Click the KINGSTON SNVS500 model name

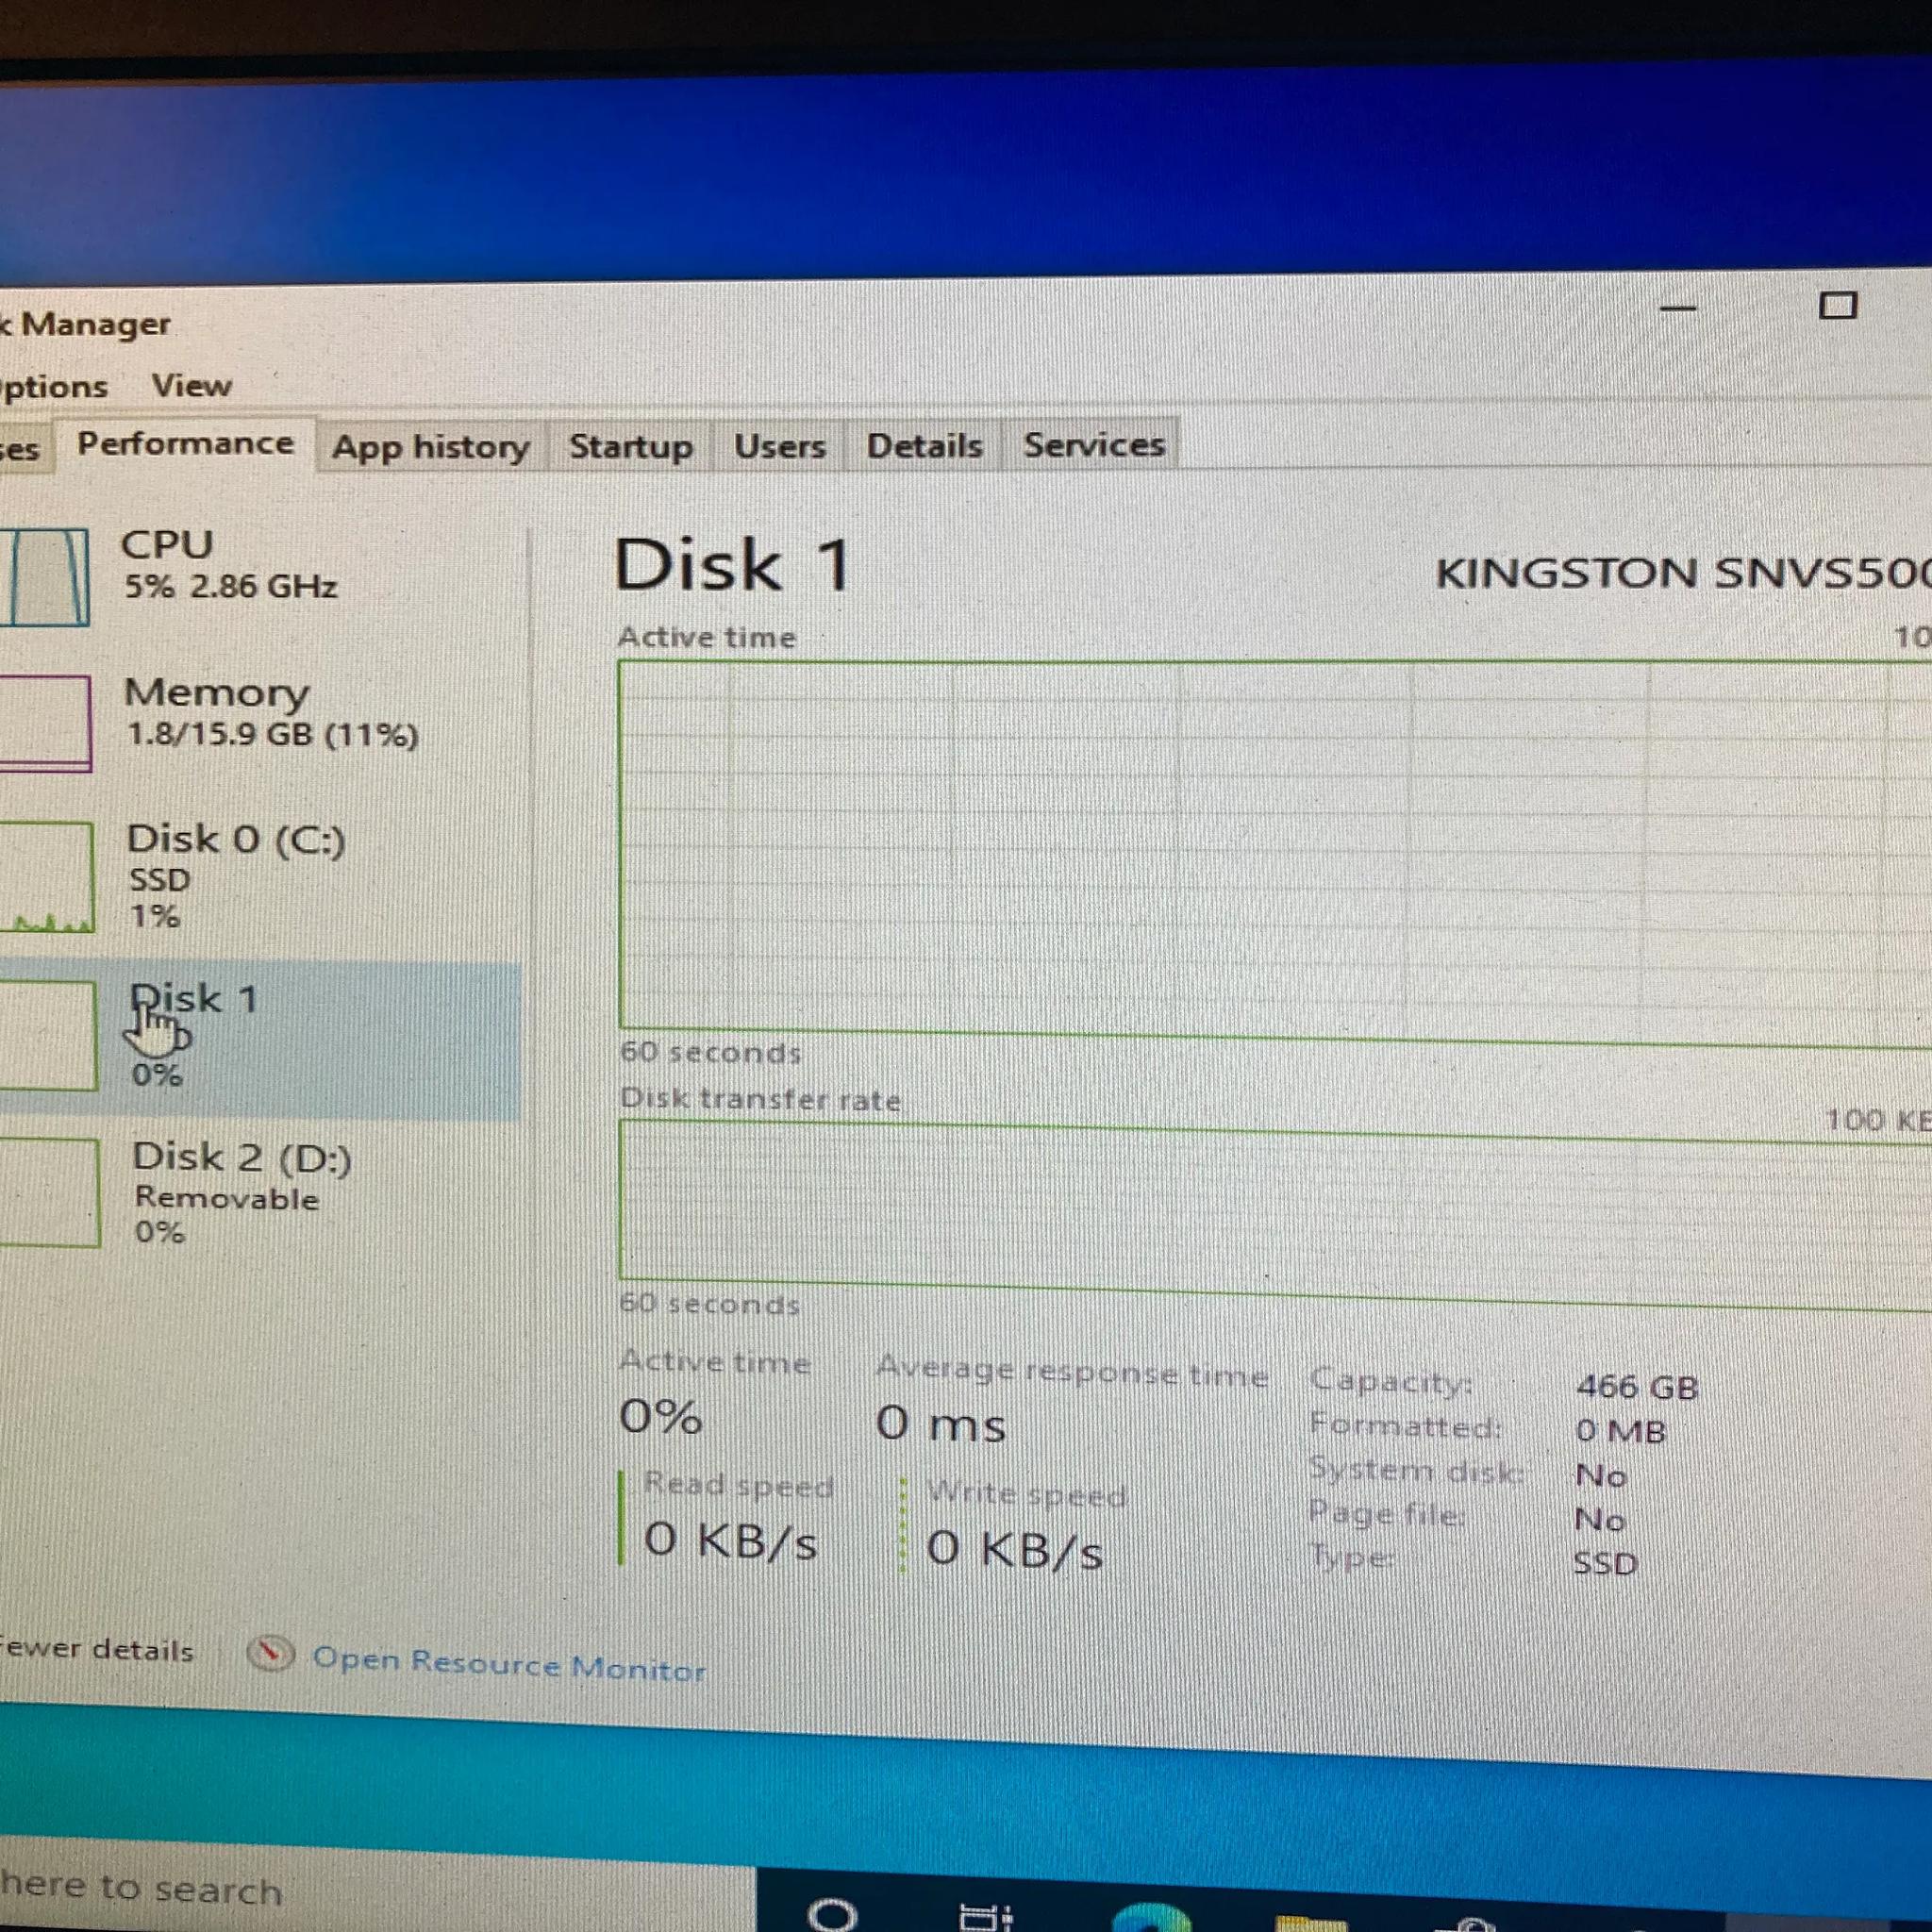tap(1683, 573)
